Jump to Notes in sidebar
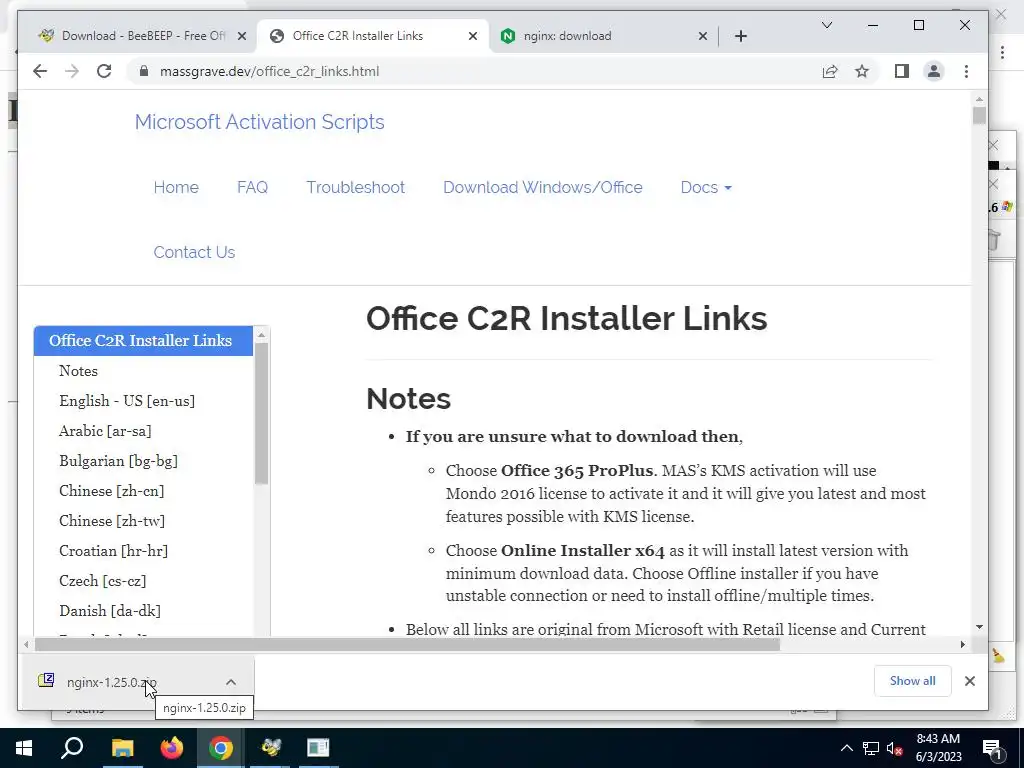The image size is (1024, 768). 78,371
